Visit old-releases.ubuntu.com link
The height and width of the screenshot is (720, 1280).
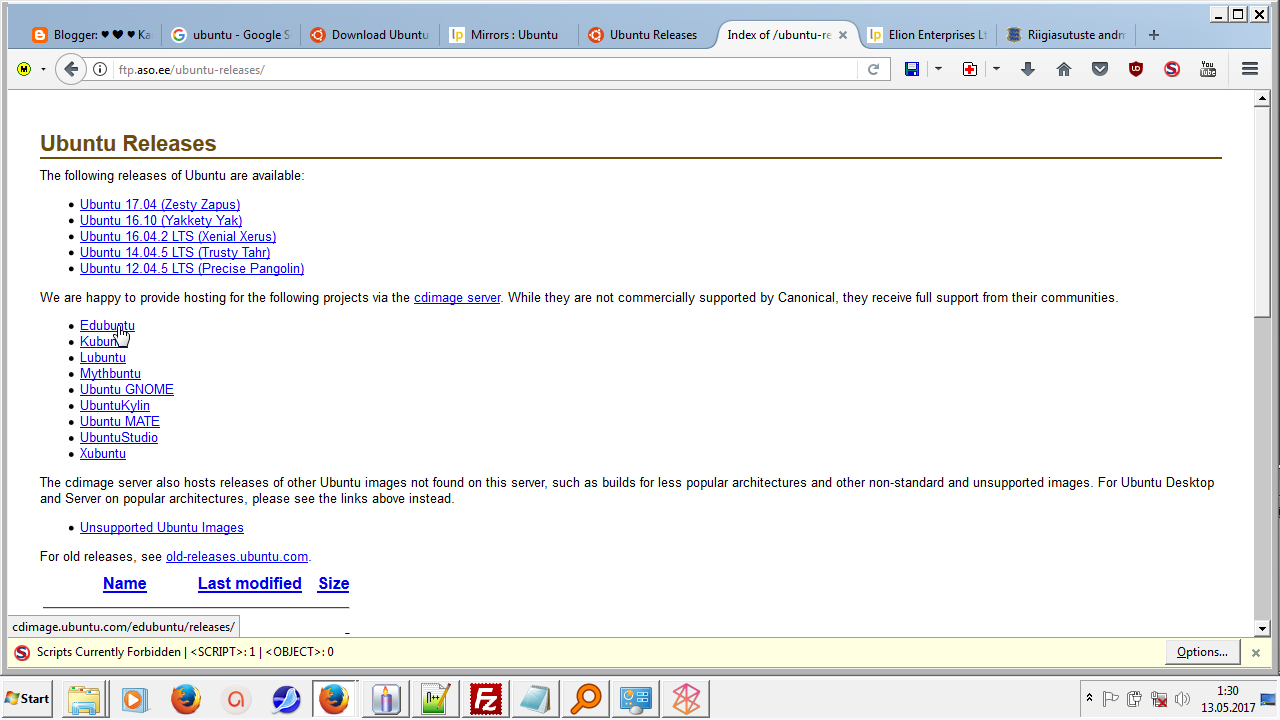pos(237,557)
